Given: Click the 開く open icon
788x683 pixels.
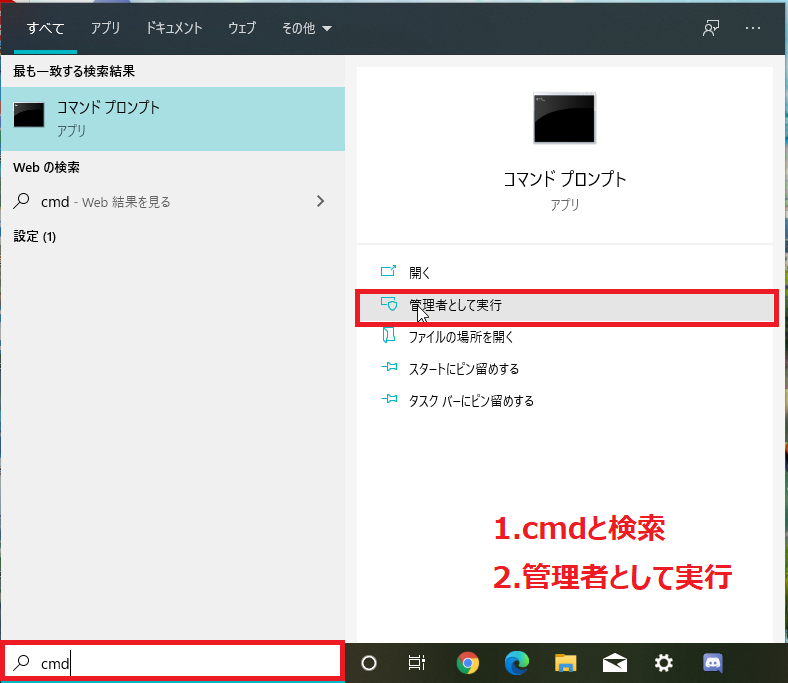Looking at the screenshot, I should pos(388,271).
